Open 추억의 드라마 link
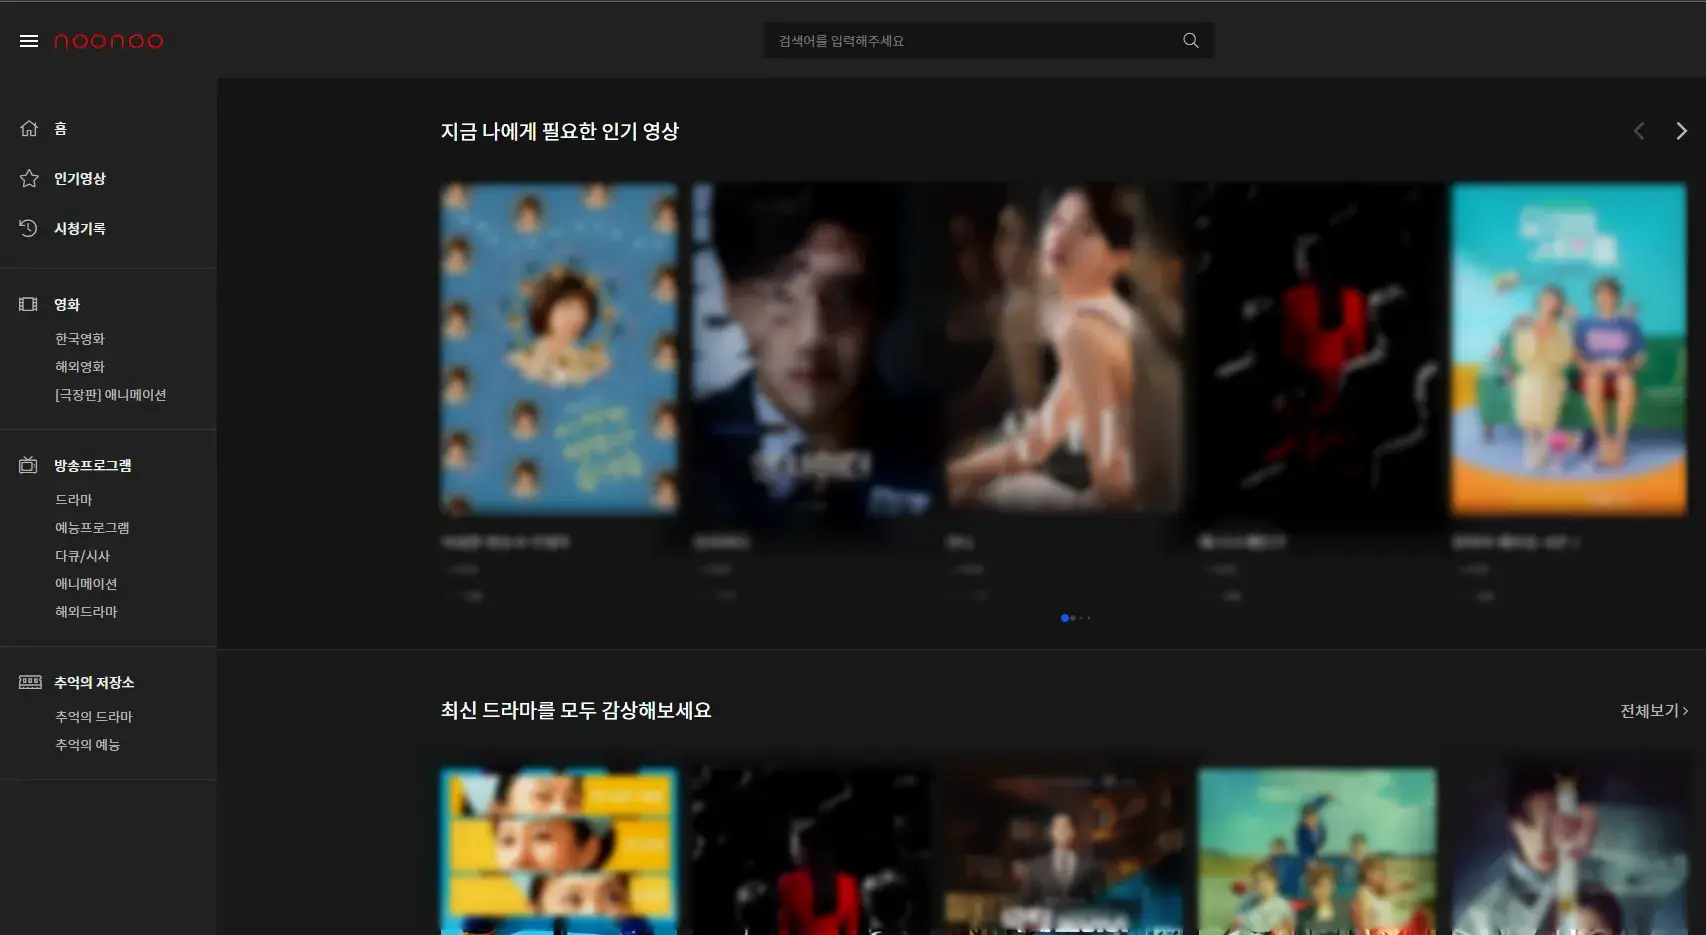This screenshot has width=1706, height=935. (x=94, y=717)
